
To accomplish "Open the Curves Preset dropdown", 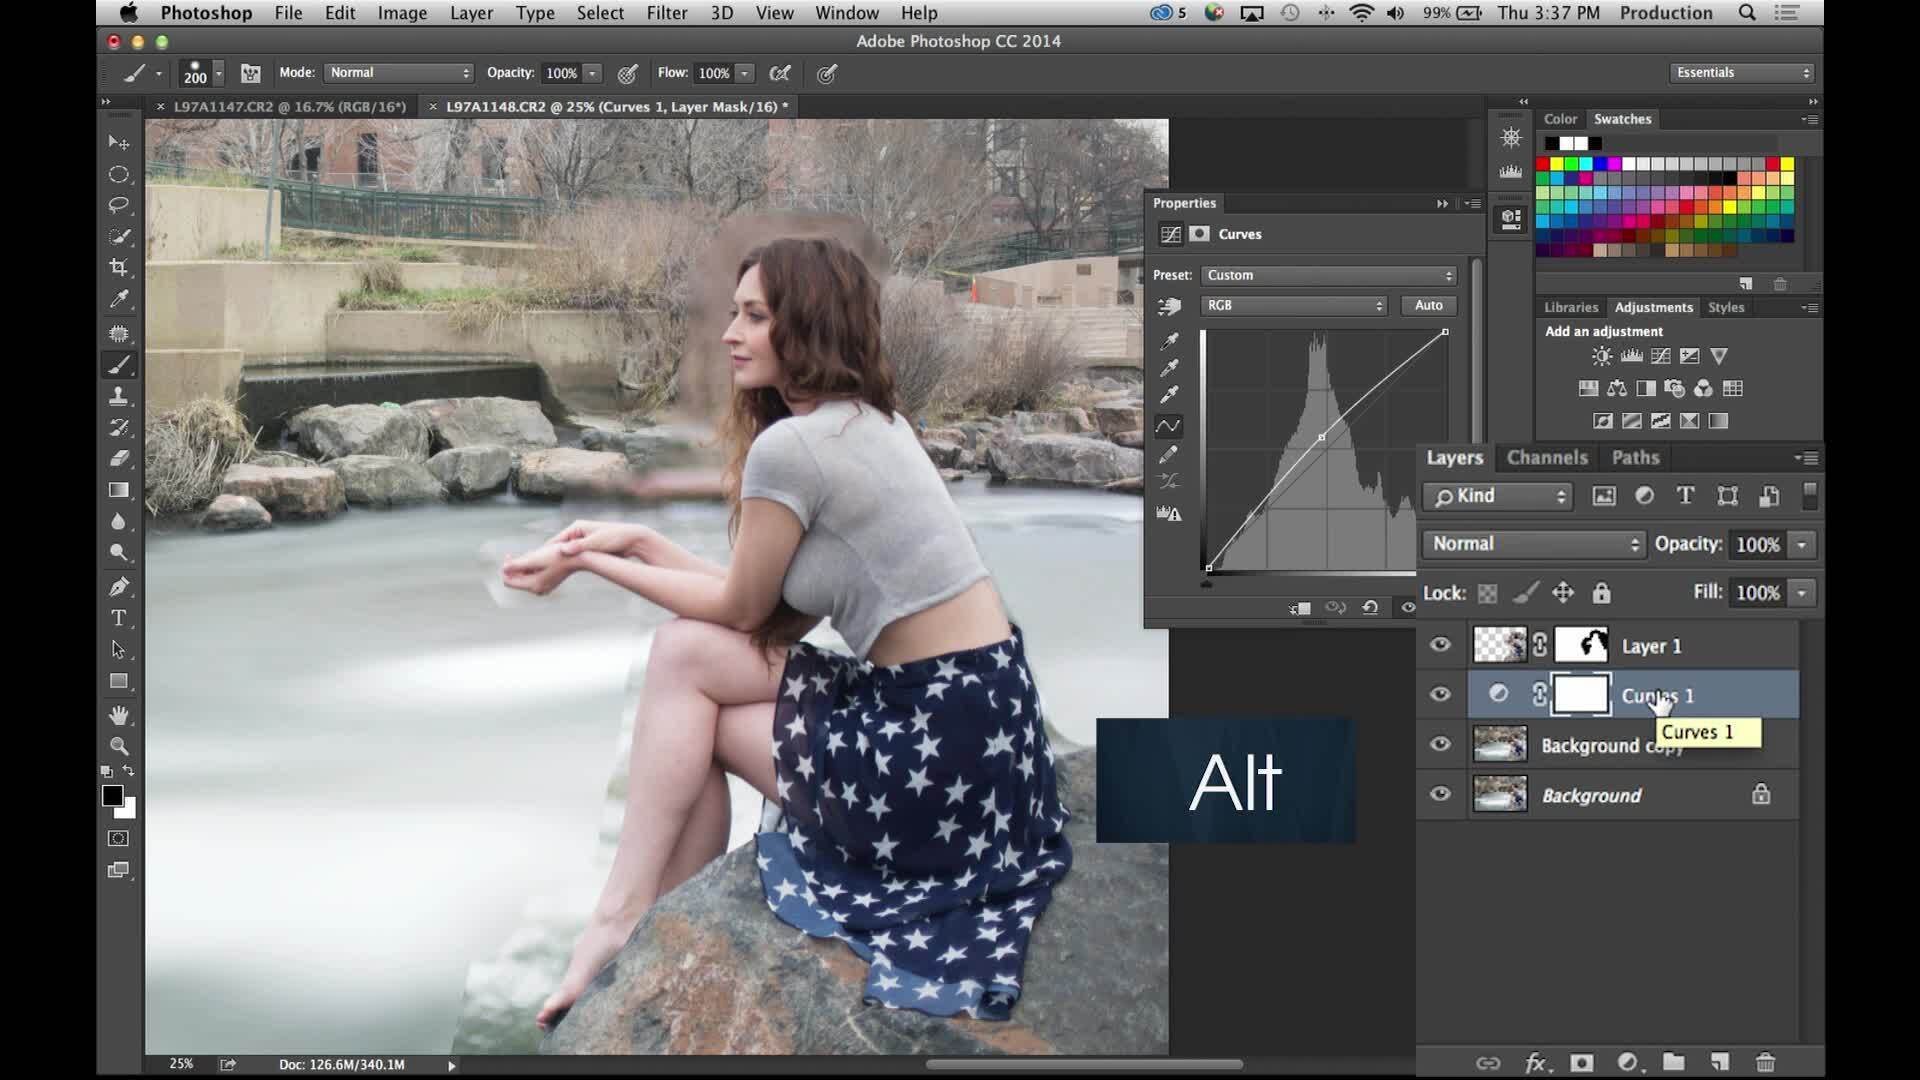I will 1328,276.
